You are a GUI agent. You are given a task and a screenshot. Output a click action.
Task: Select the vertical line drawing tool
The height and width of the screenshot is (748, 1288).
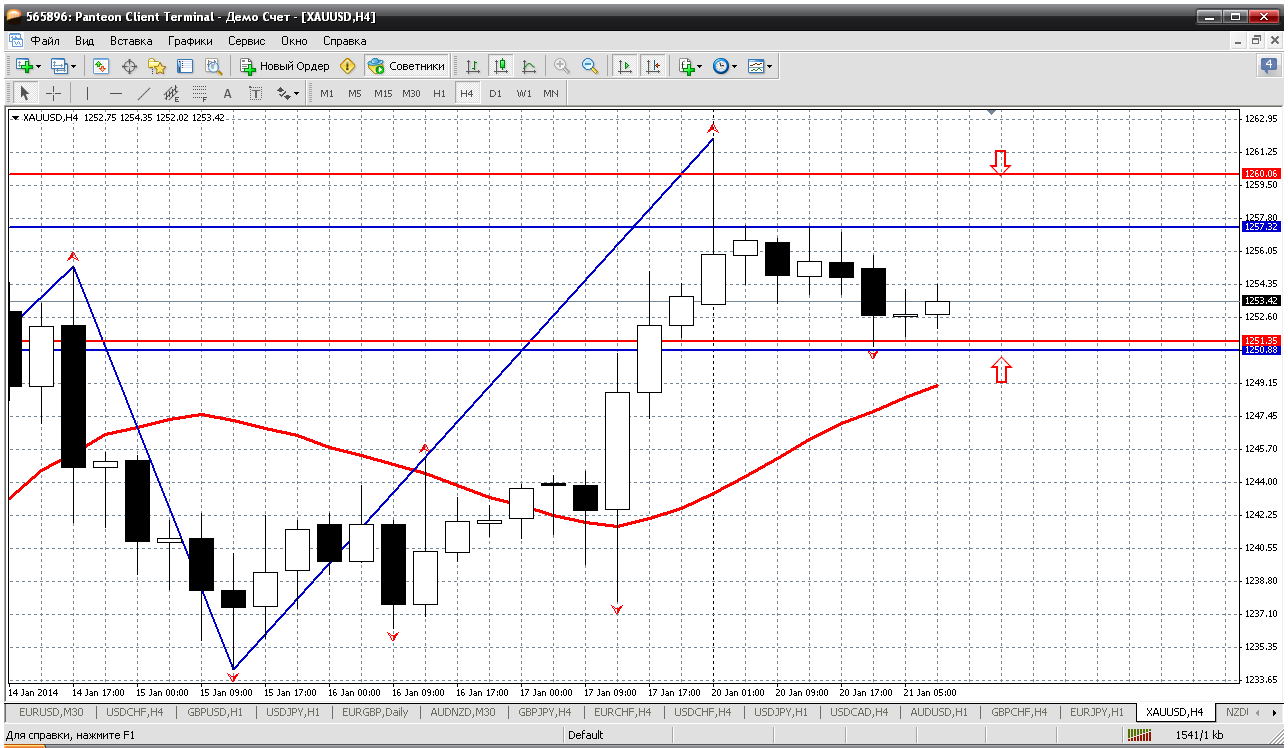point(87,93)
